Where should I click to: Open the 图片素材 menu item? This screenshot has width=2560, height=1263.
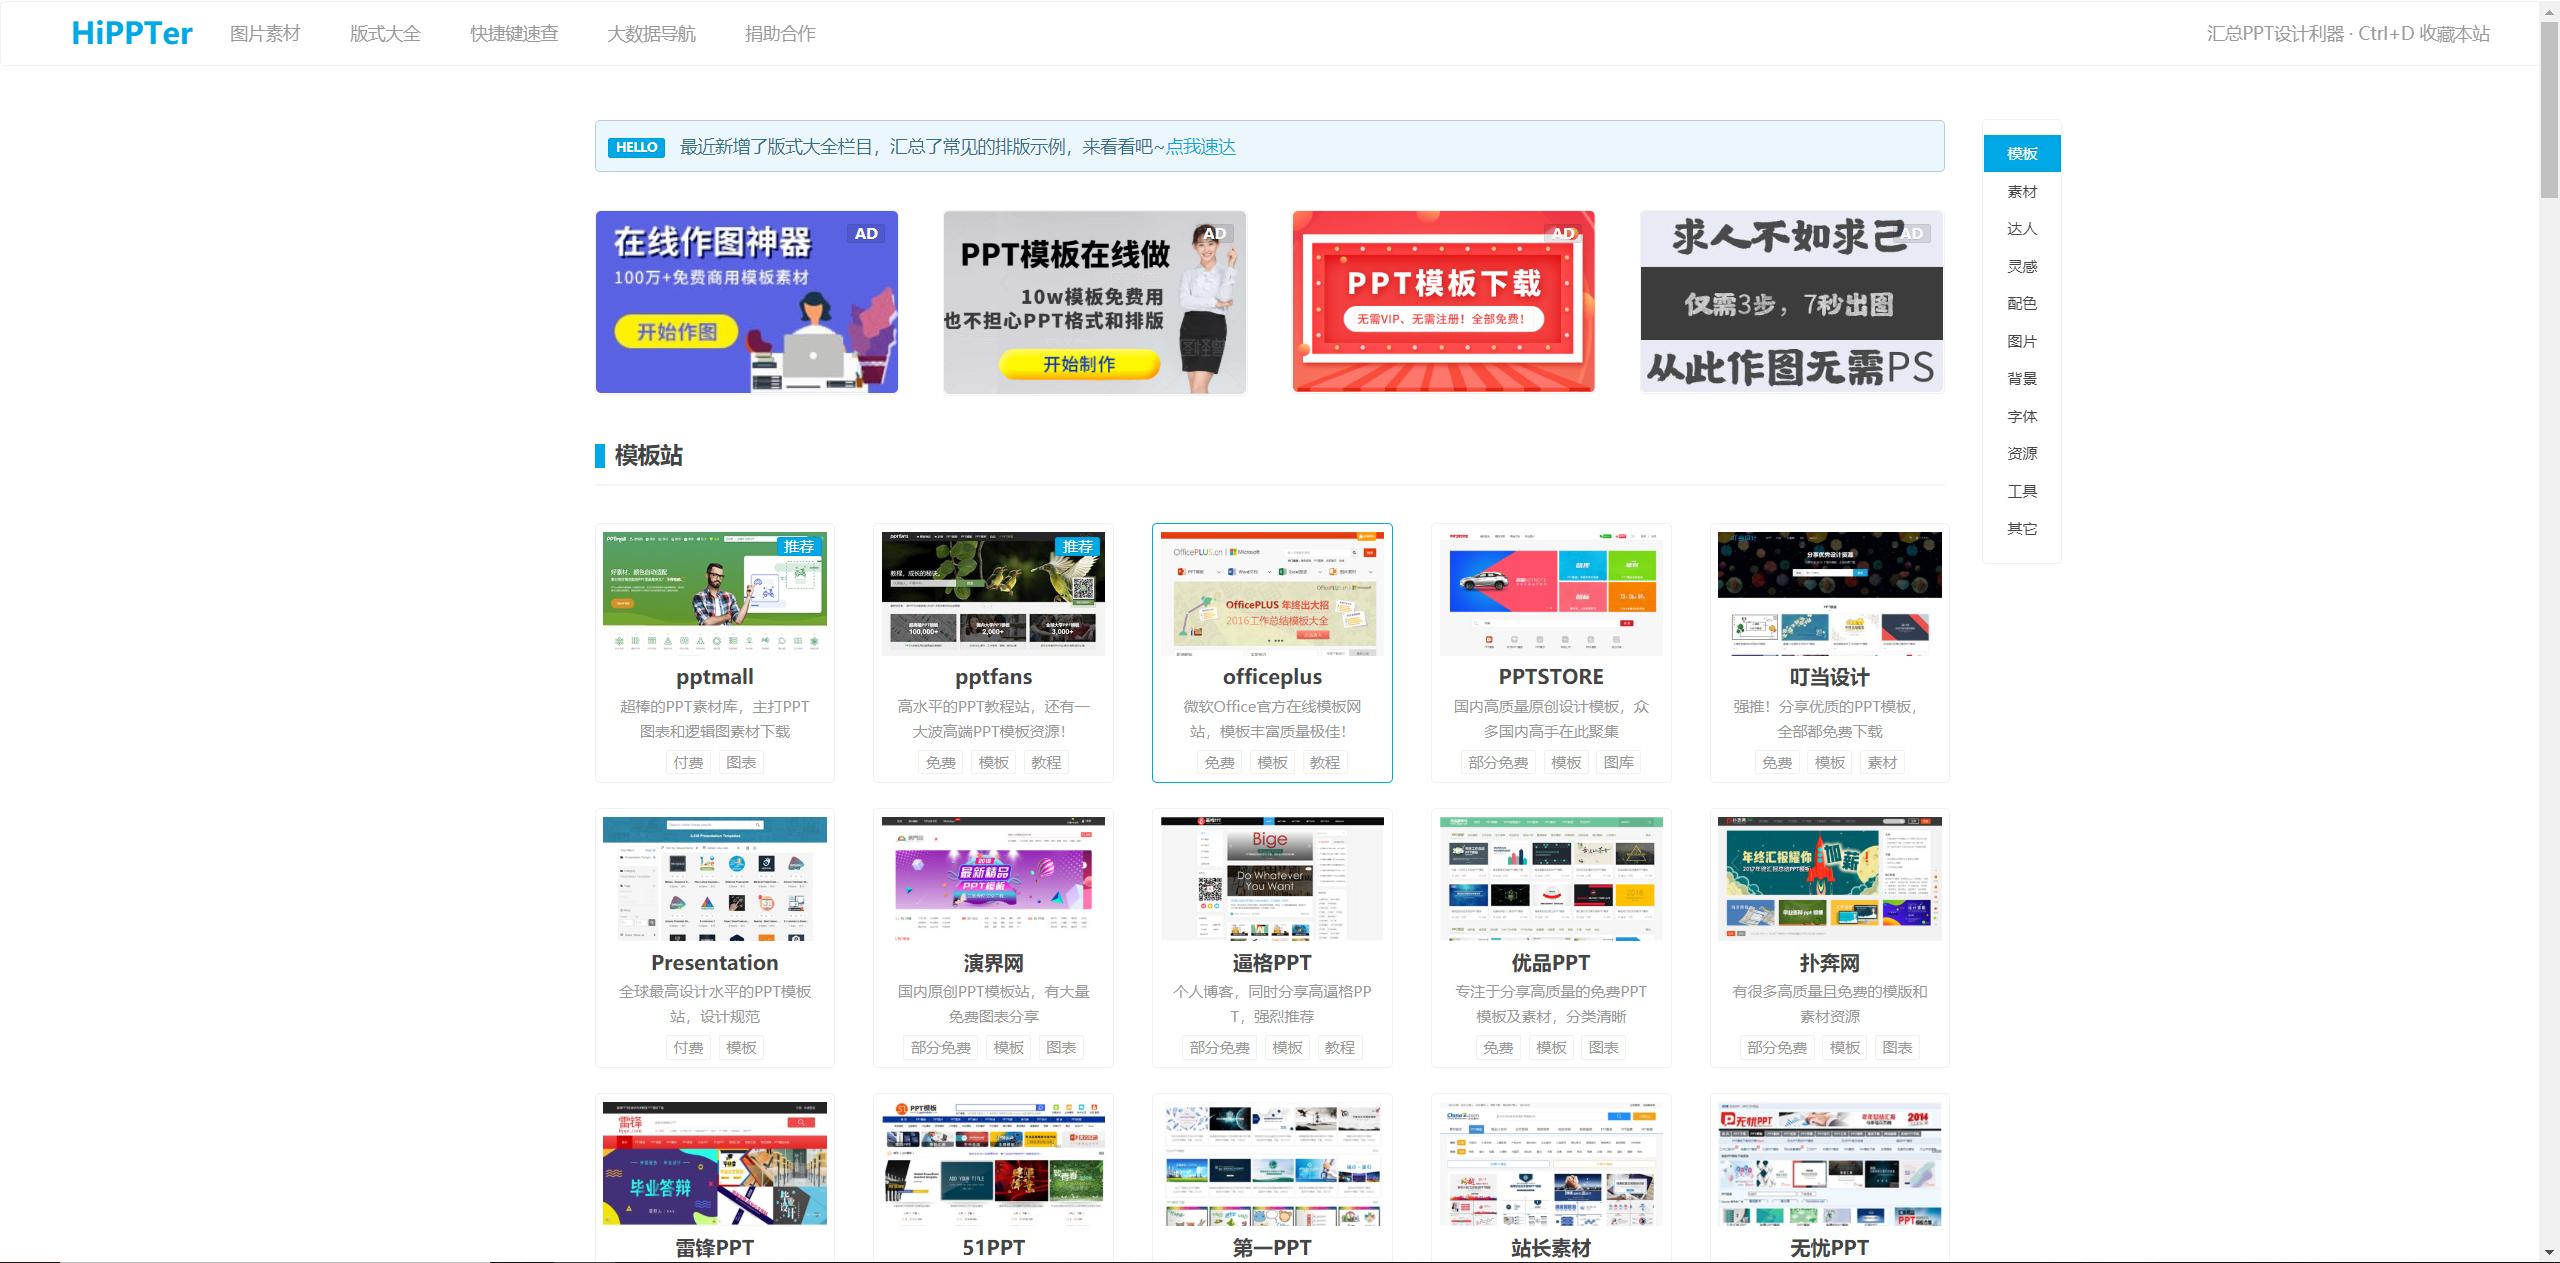tap(266, 32)
